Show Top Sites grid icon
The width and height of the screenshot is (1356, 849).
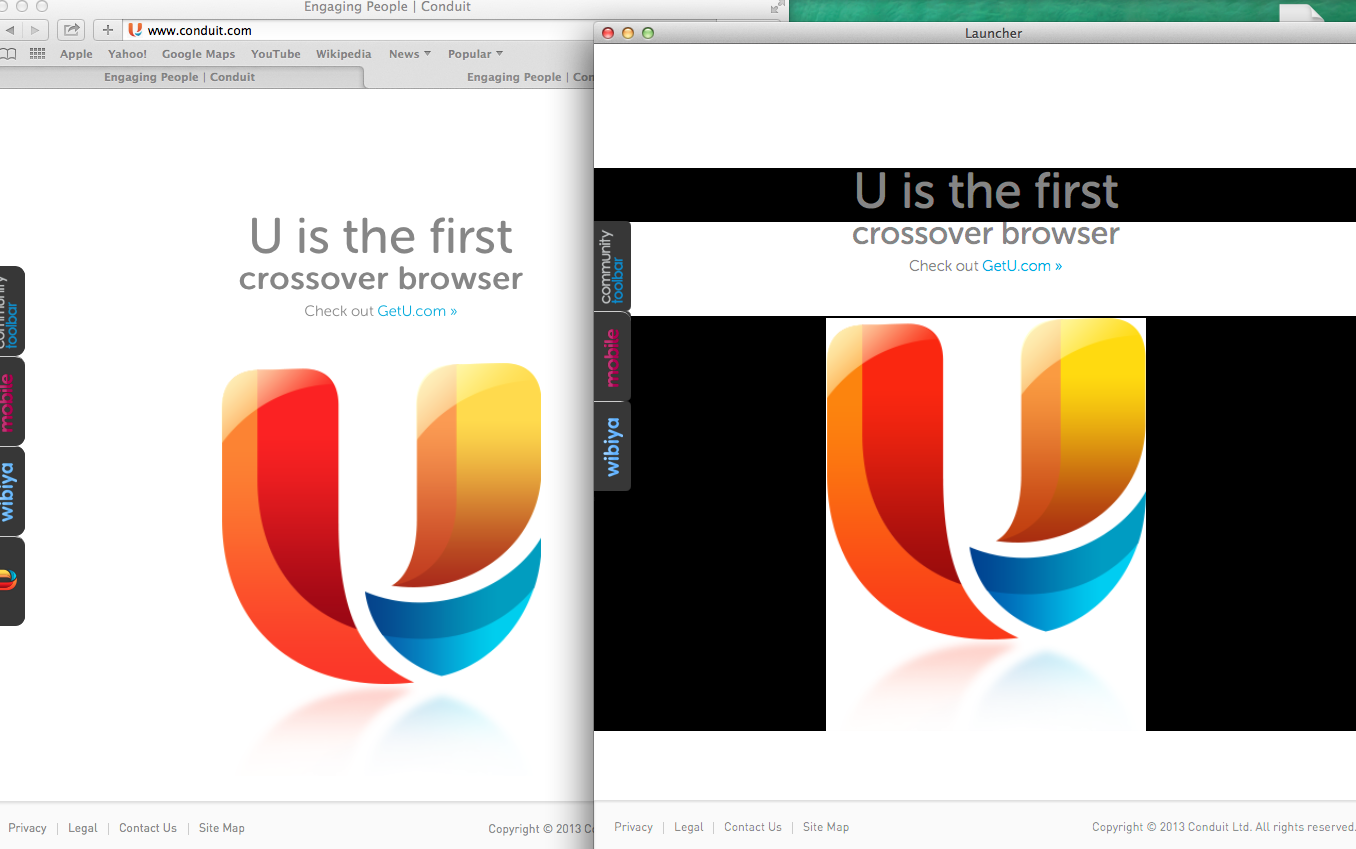(x=38, y=54)
